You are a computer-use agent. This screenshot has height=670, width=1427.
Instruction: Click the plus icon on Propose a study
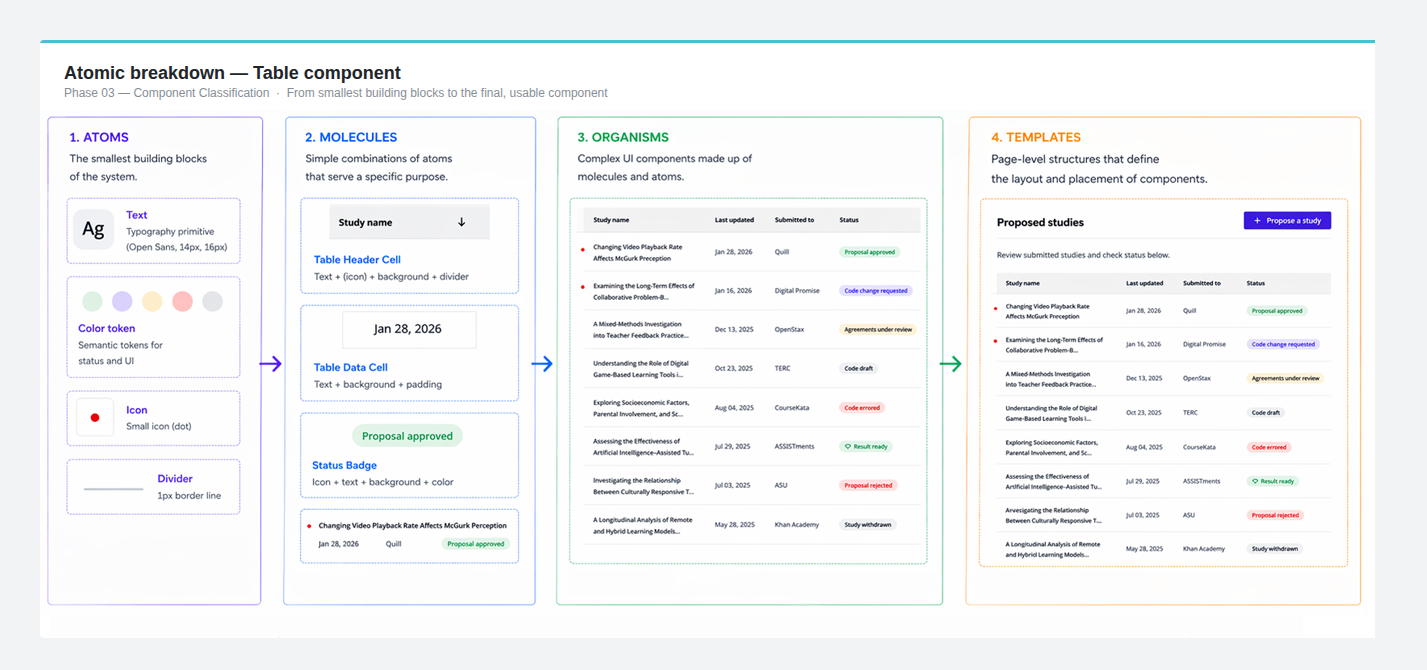[x=1257, y=220]
